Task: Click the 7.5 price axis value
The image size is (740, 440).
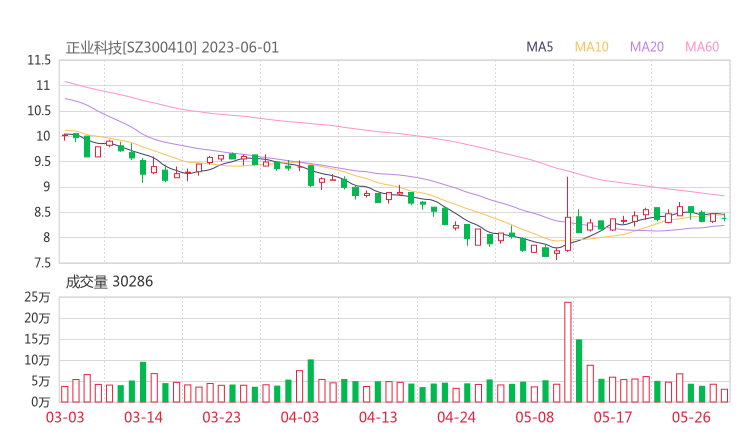Action: tap(41, 263)
